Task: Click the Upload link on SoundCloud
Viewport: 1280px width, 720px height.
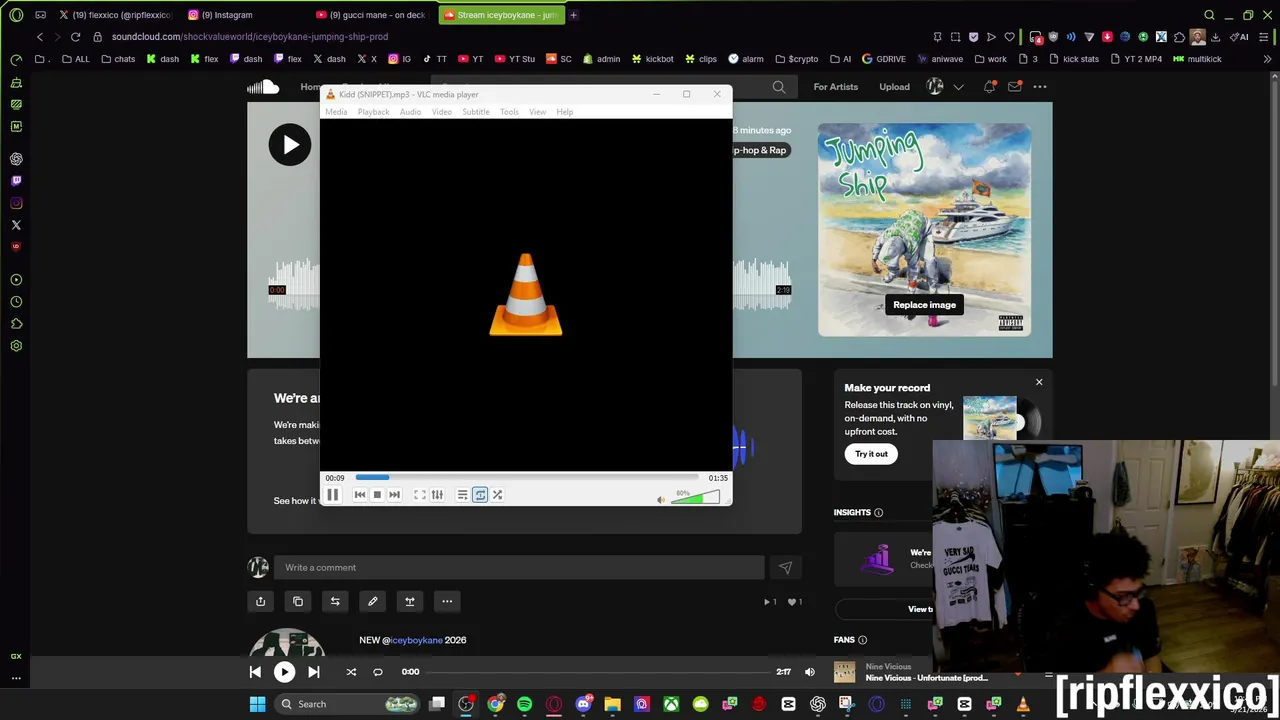Action: (894, 87)
